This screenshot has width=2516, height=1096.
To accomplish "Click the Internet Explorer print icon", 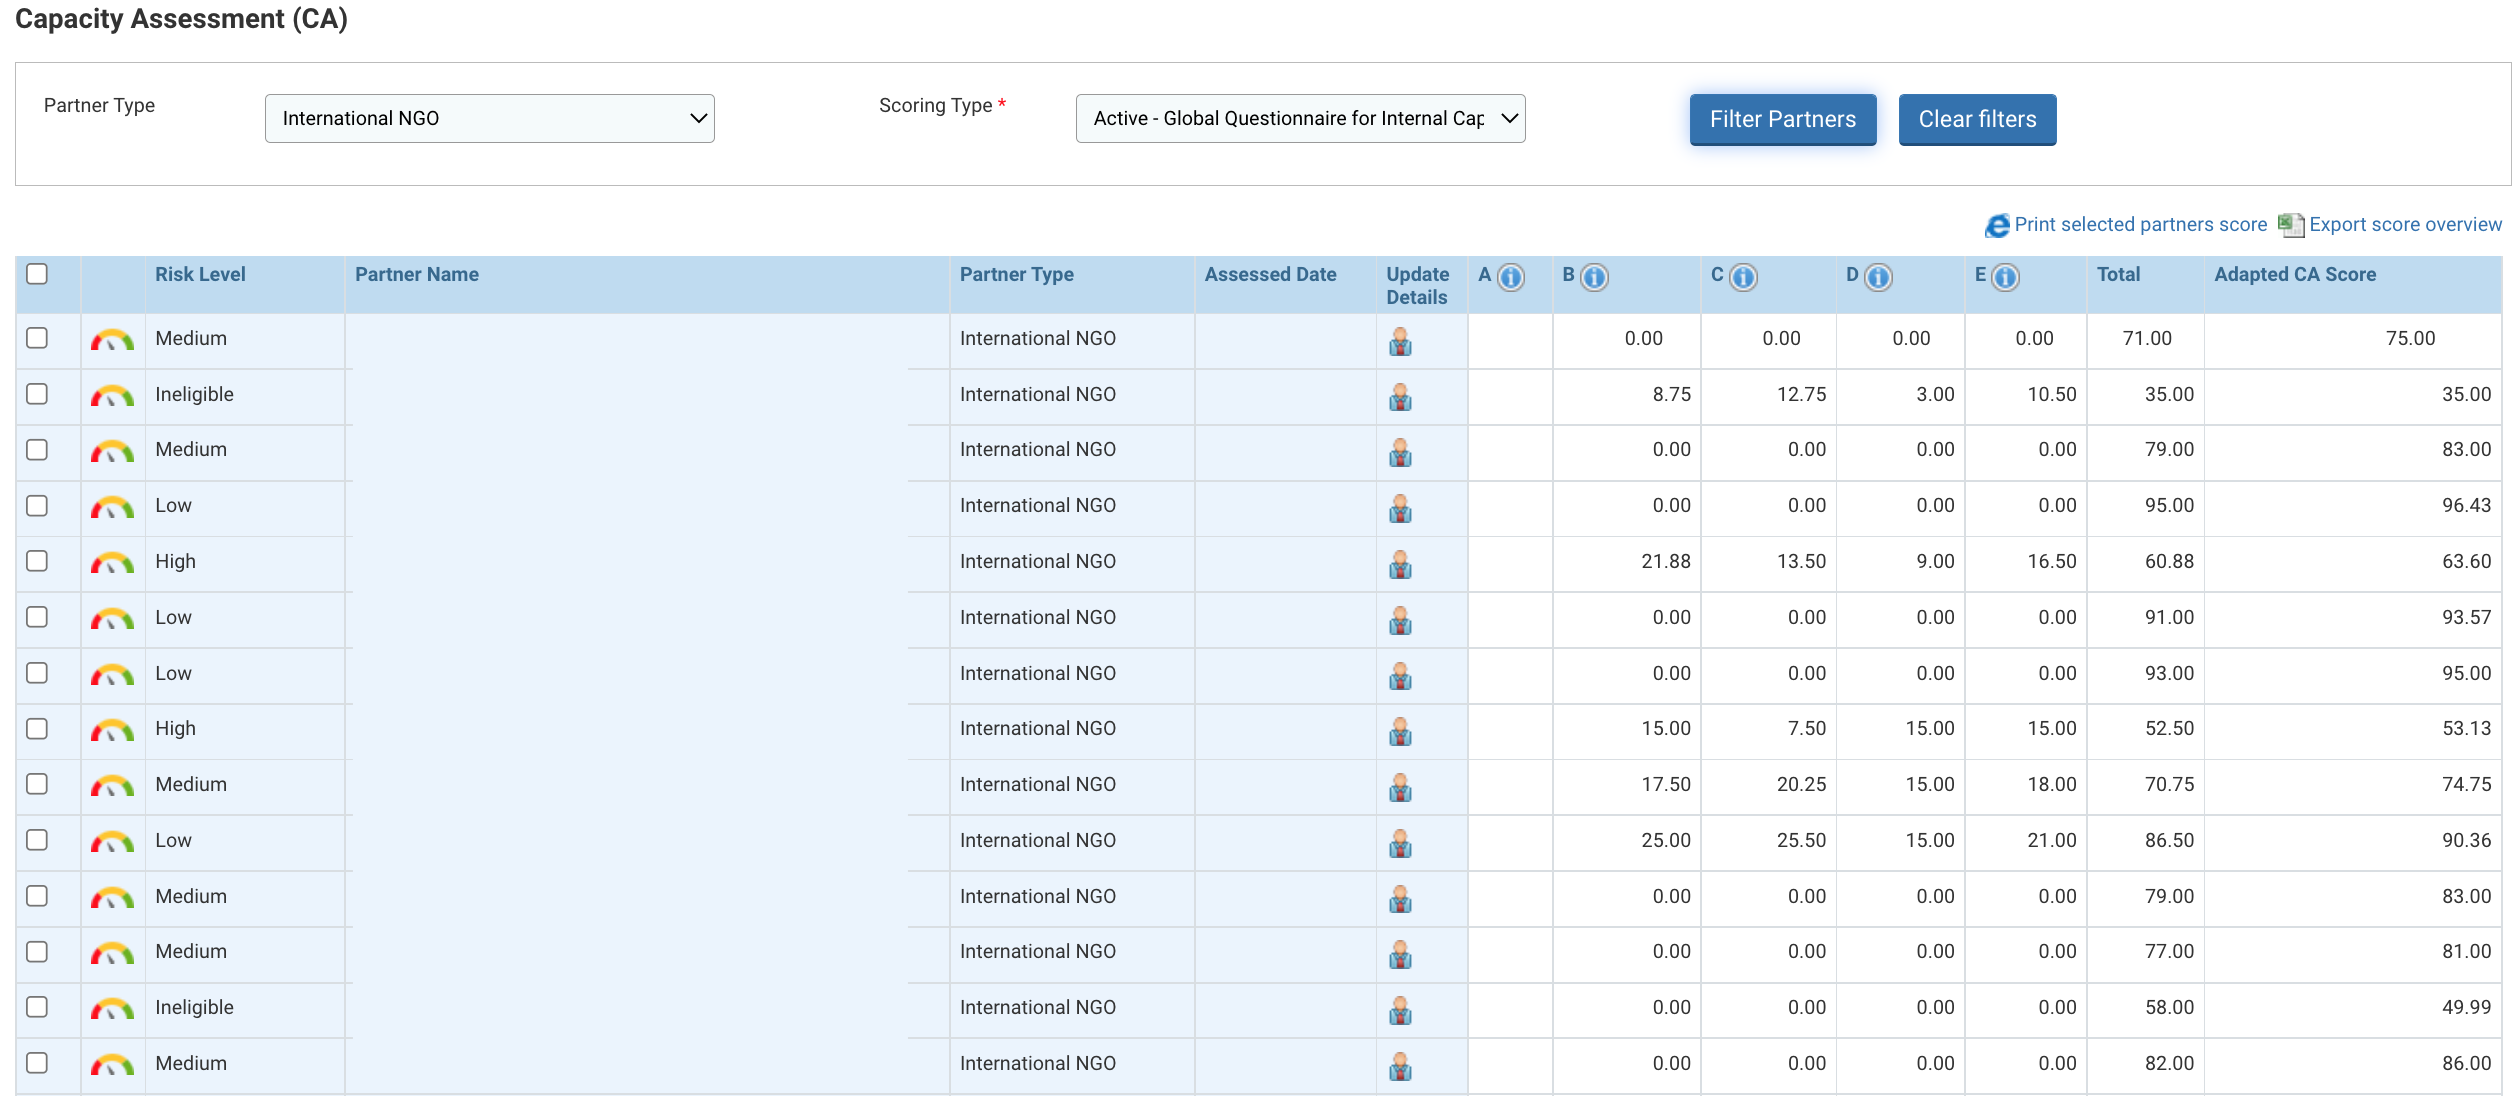I will pos(1997,226).
